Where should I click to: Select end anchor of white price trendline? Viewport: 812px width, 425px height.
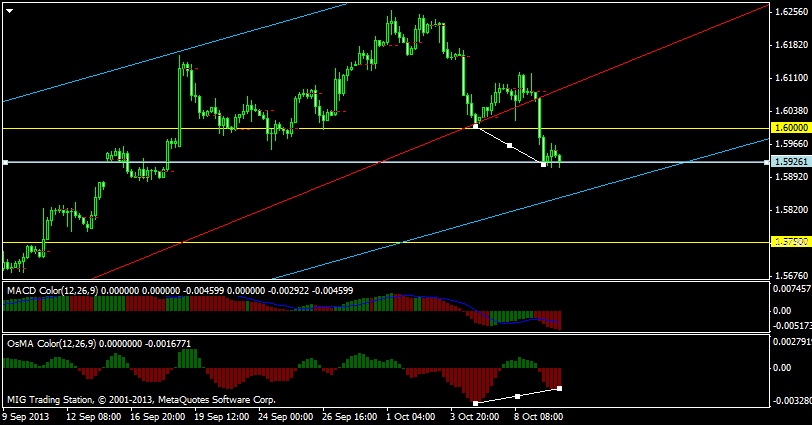coord(543,164)
